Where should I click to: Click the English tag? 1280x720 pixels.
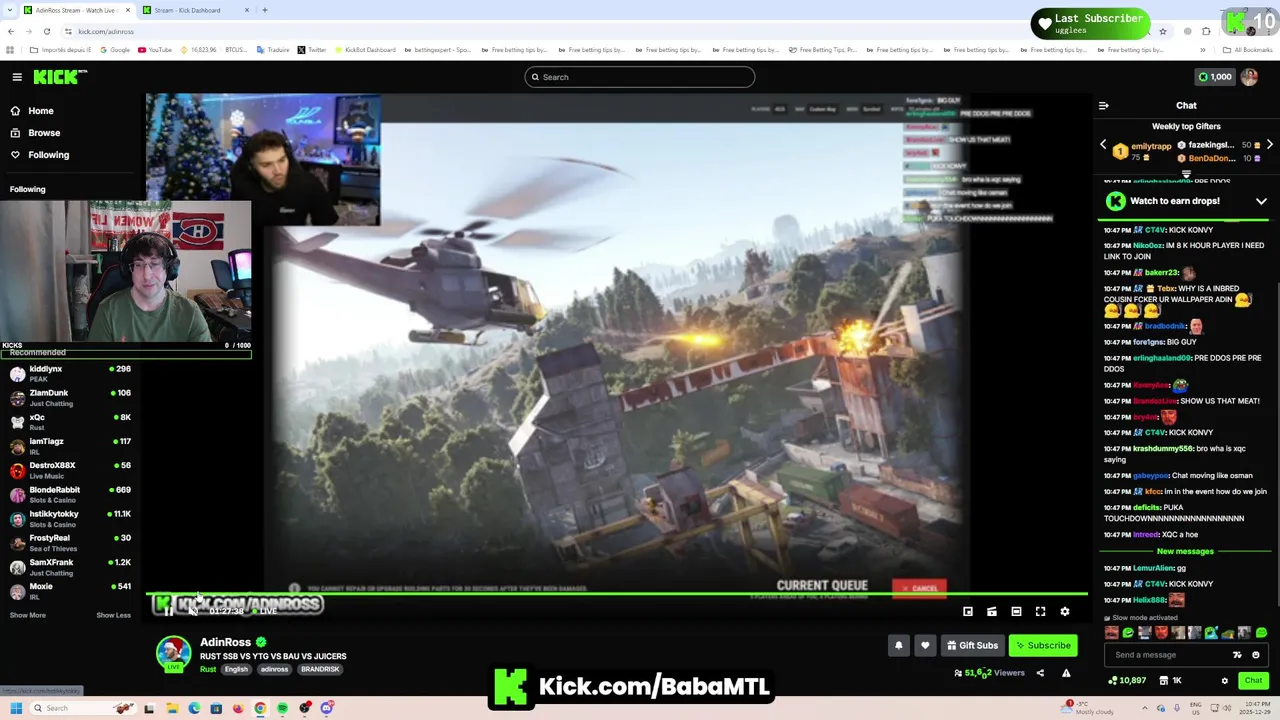pos(236,670)
